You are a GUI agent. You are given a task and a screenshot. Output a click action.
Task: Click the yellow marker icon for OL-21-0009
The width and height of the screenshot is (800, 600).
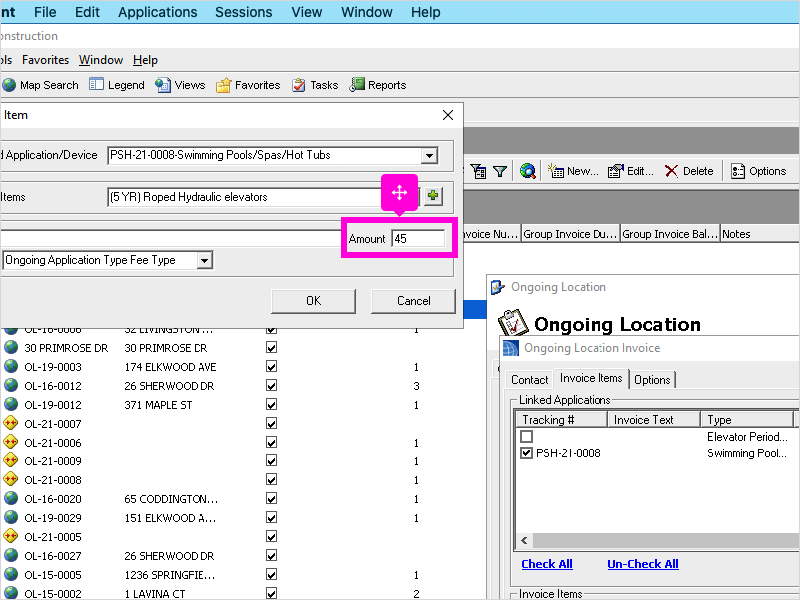(11, 461)
